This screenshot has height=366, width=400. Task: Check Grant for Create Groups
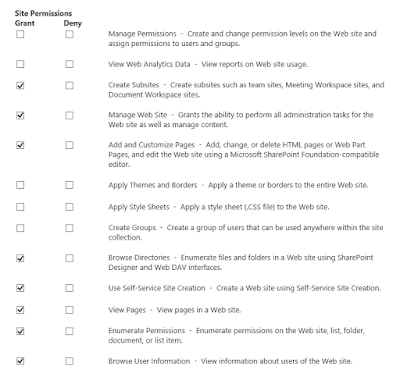[20, 228]
